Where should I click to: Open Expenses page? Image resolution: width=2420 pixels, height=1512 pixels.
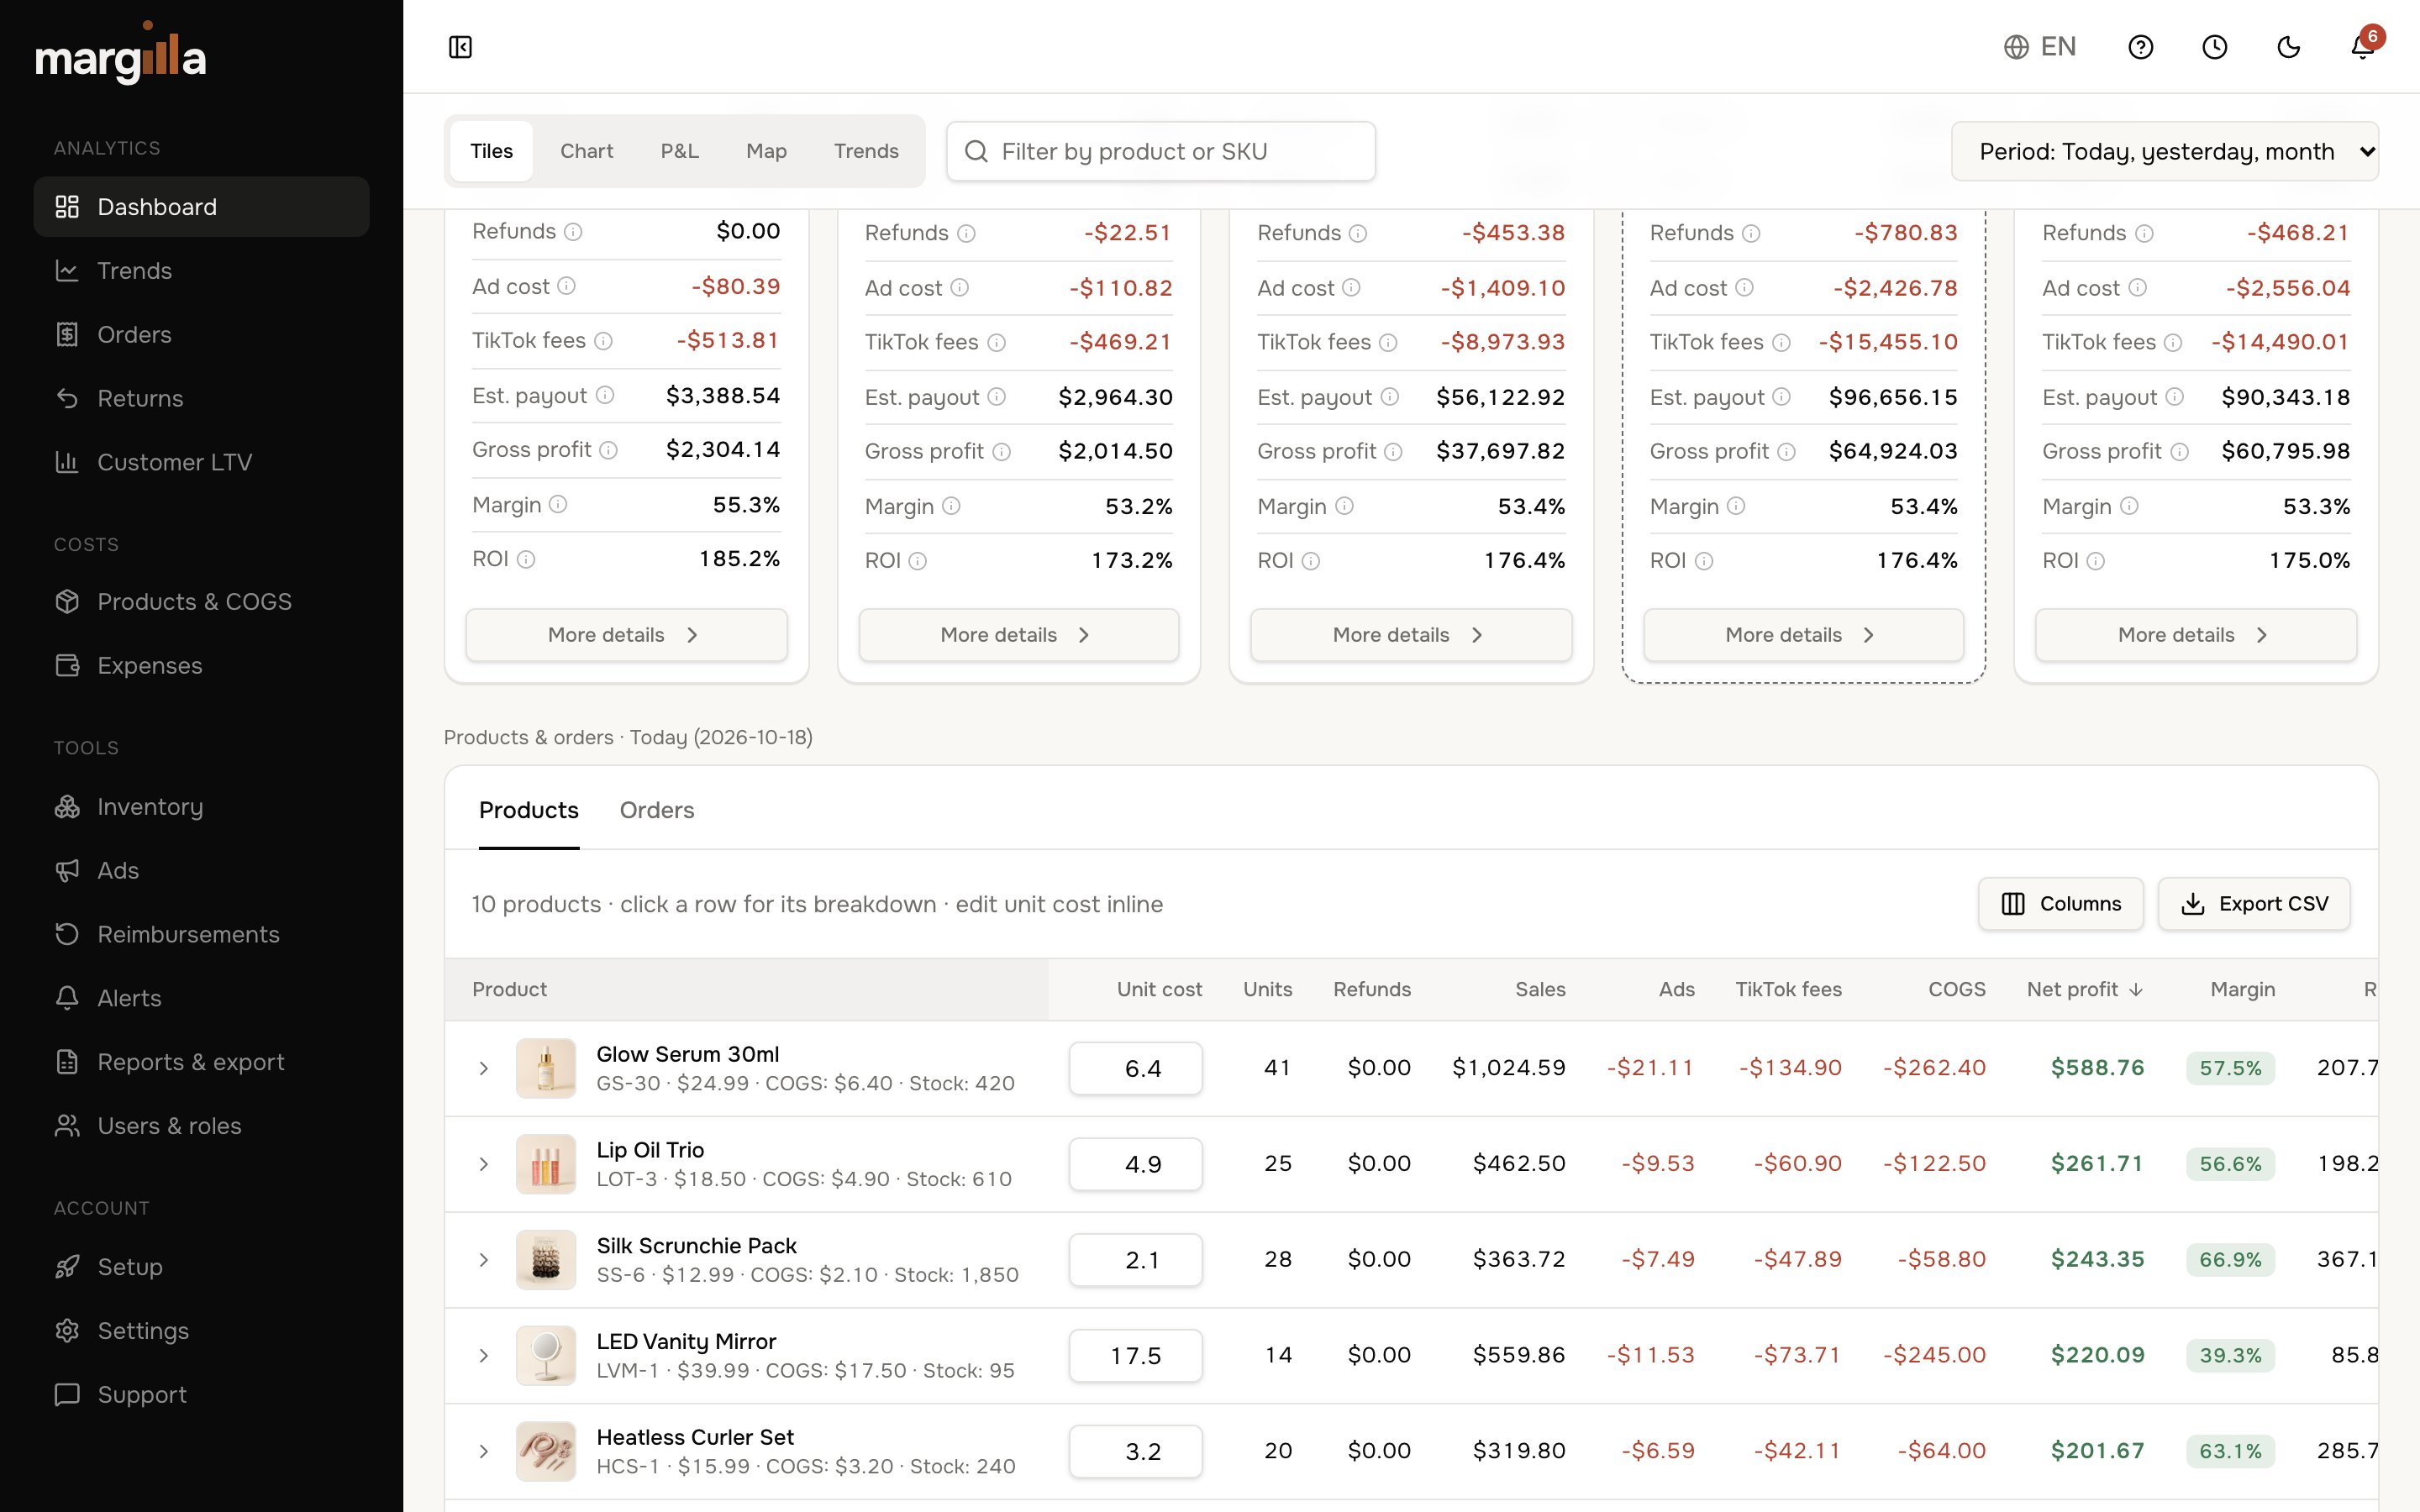click(201, 666)
